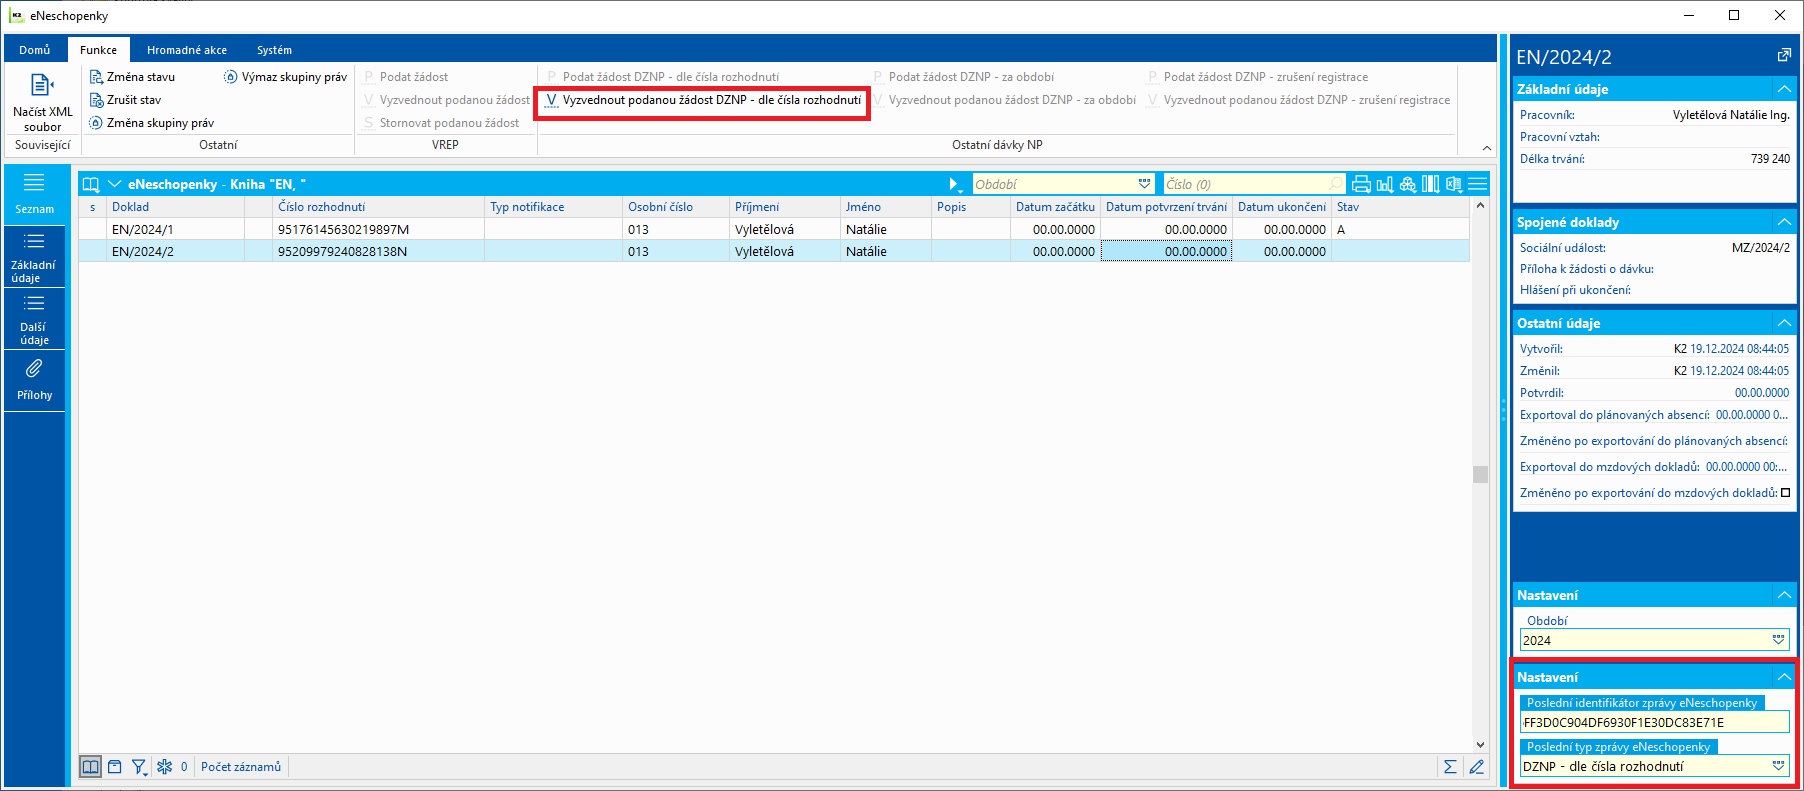1804x791 pixels.
Task: Click the filter funnel icon in status bar
Action: pos(139,767)
